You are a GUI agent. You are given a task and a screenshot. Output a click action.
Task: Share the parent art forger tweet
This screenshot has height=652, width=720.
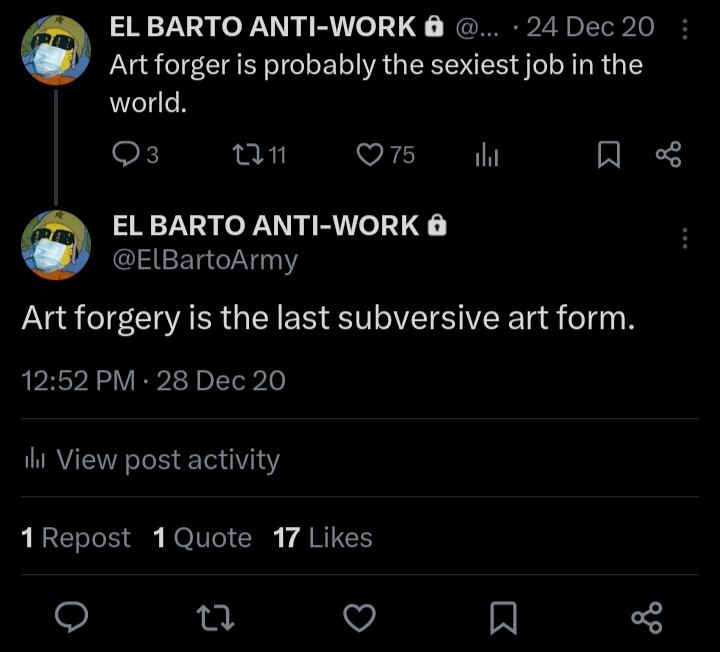[668, 154]
